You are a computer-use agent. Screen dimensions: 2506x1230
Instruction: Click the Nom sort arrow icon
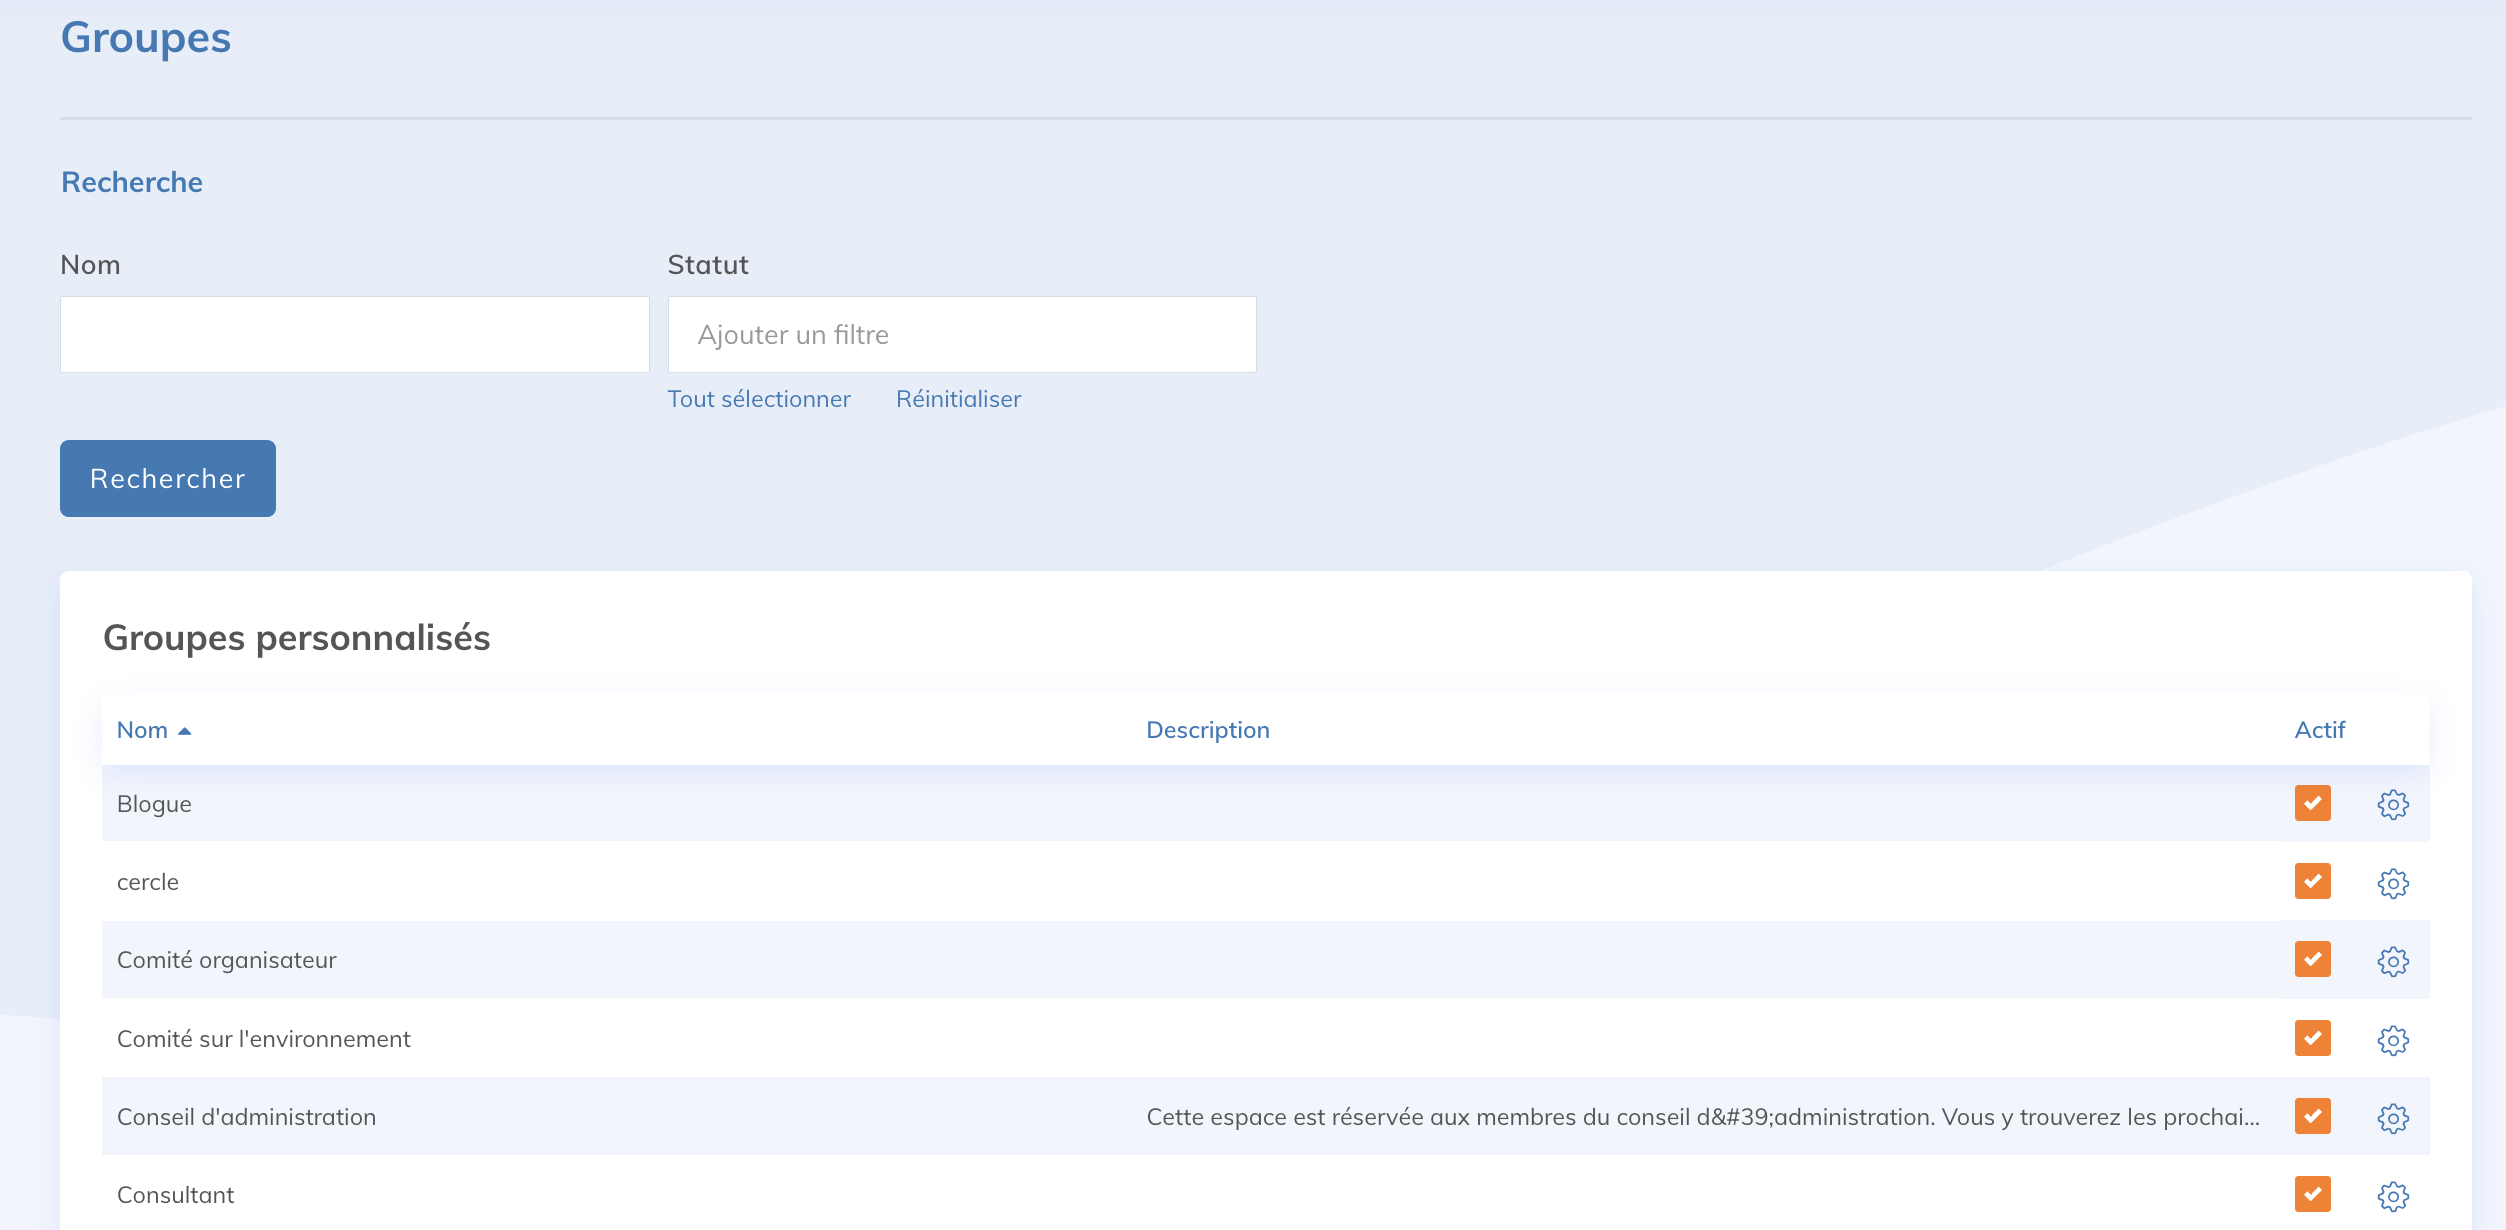coord(185,731)
